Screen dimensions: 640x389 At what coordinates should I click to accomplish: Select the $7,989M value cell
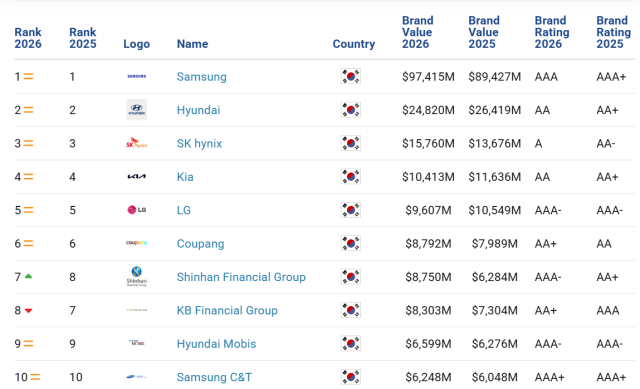[x=495, y=244]
